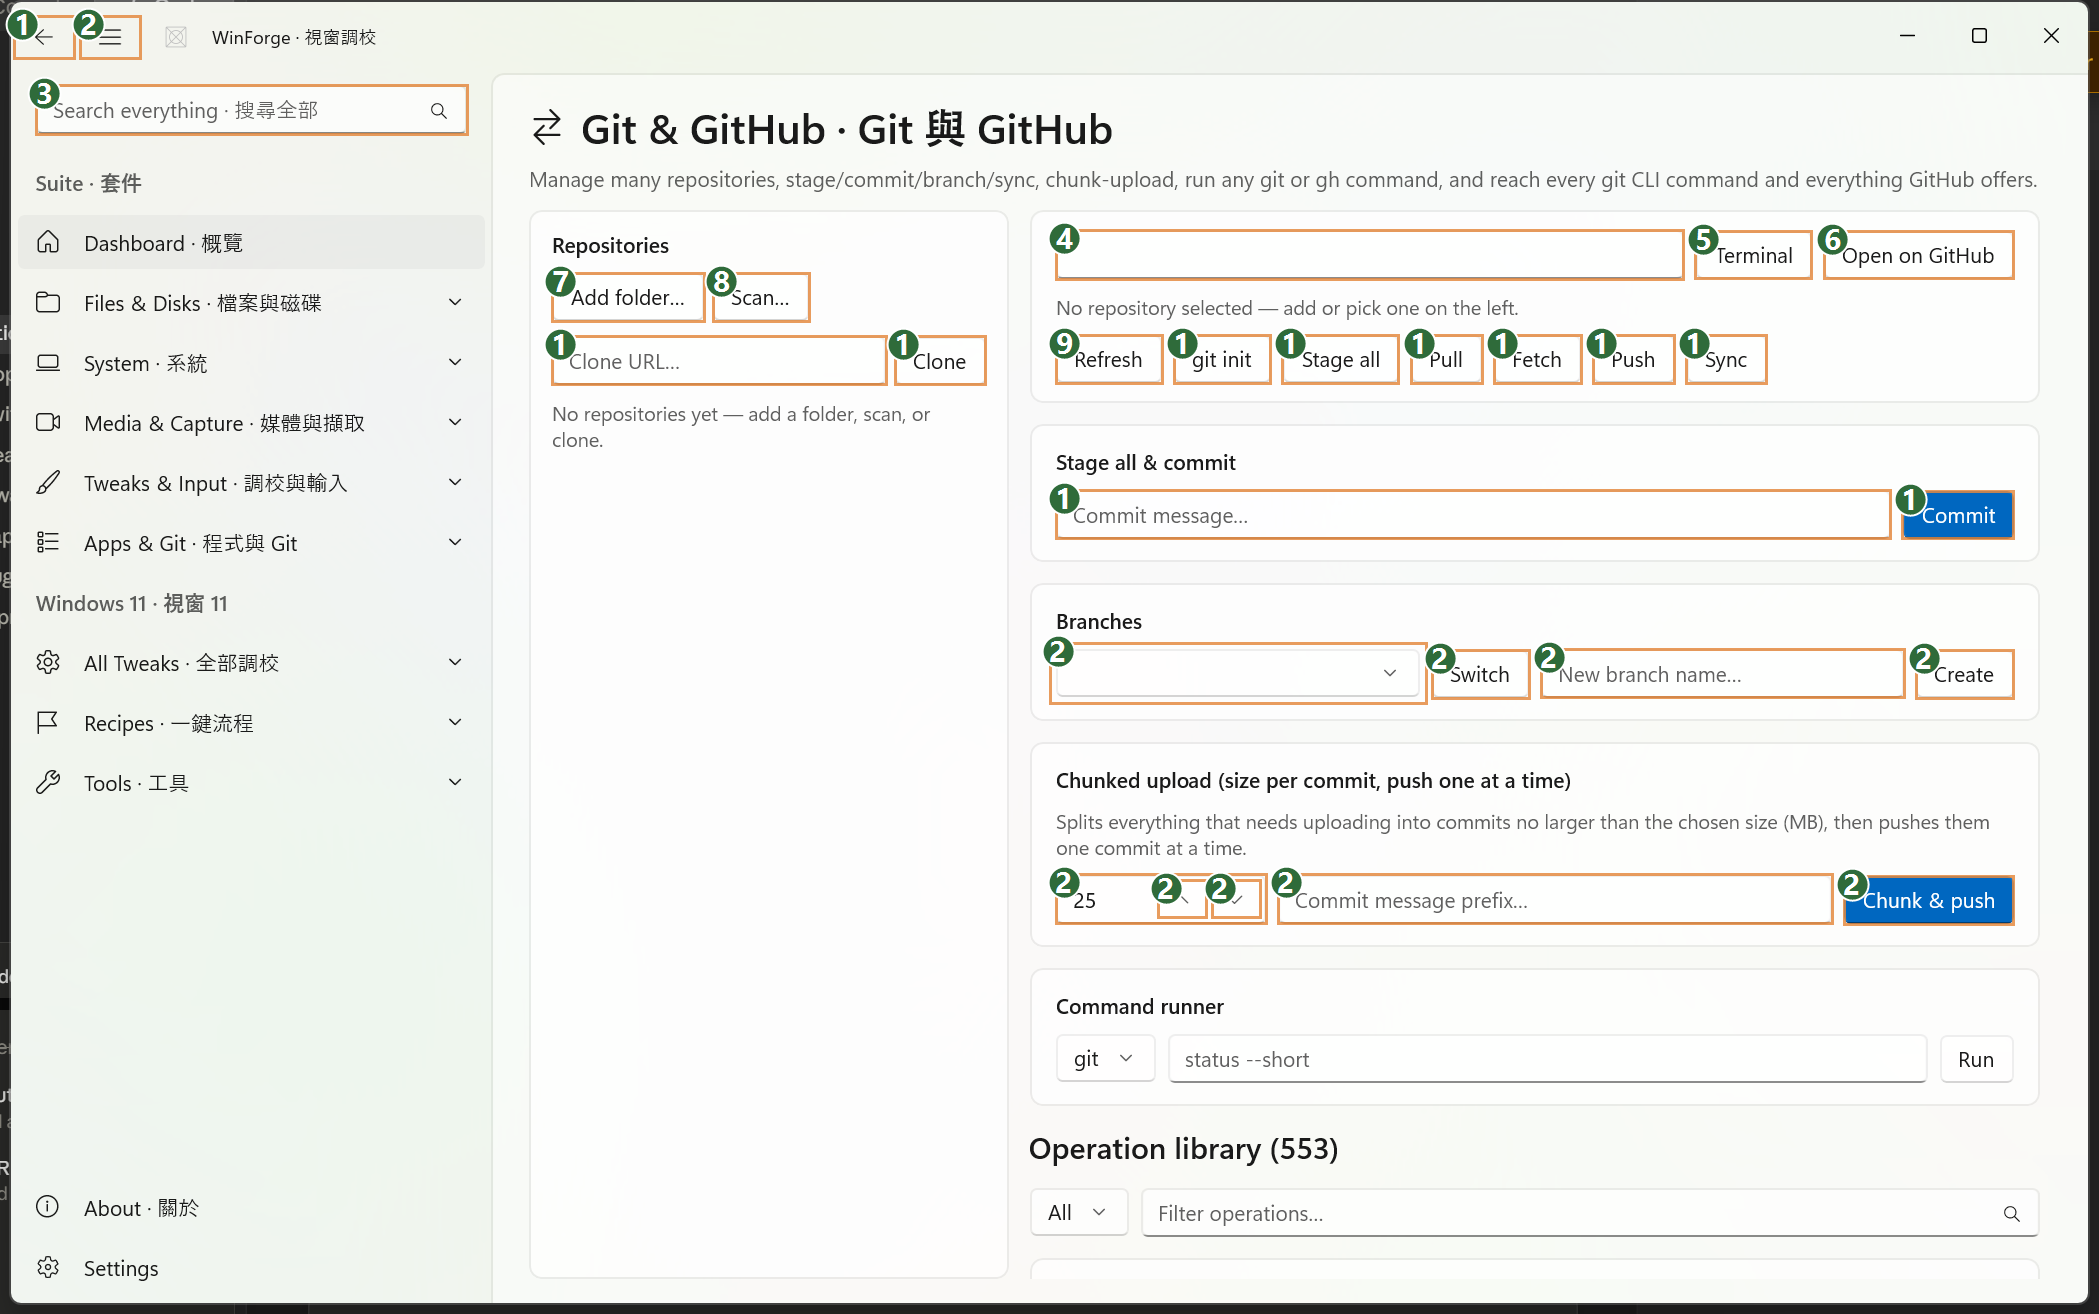Screen dimensions: 2099x1314
Task: Open Settings in the sidebar
Action: coord(251,1267)
